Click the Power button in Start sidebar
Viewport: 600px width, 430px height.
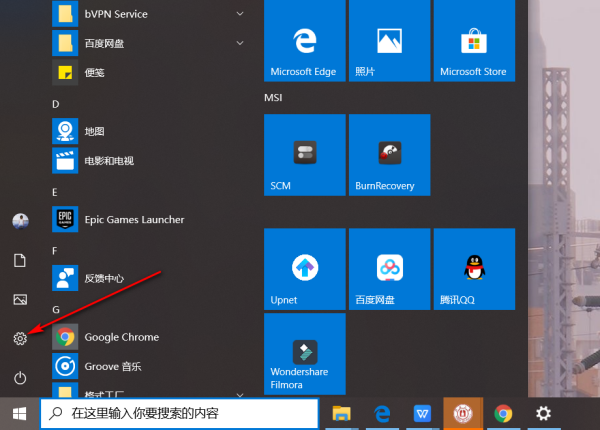(20, 378)
